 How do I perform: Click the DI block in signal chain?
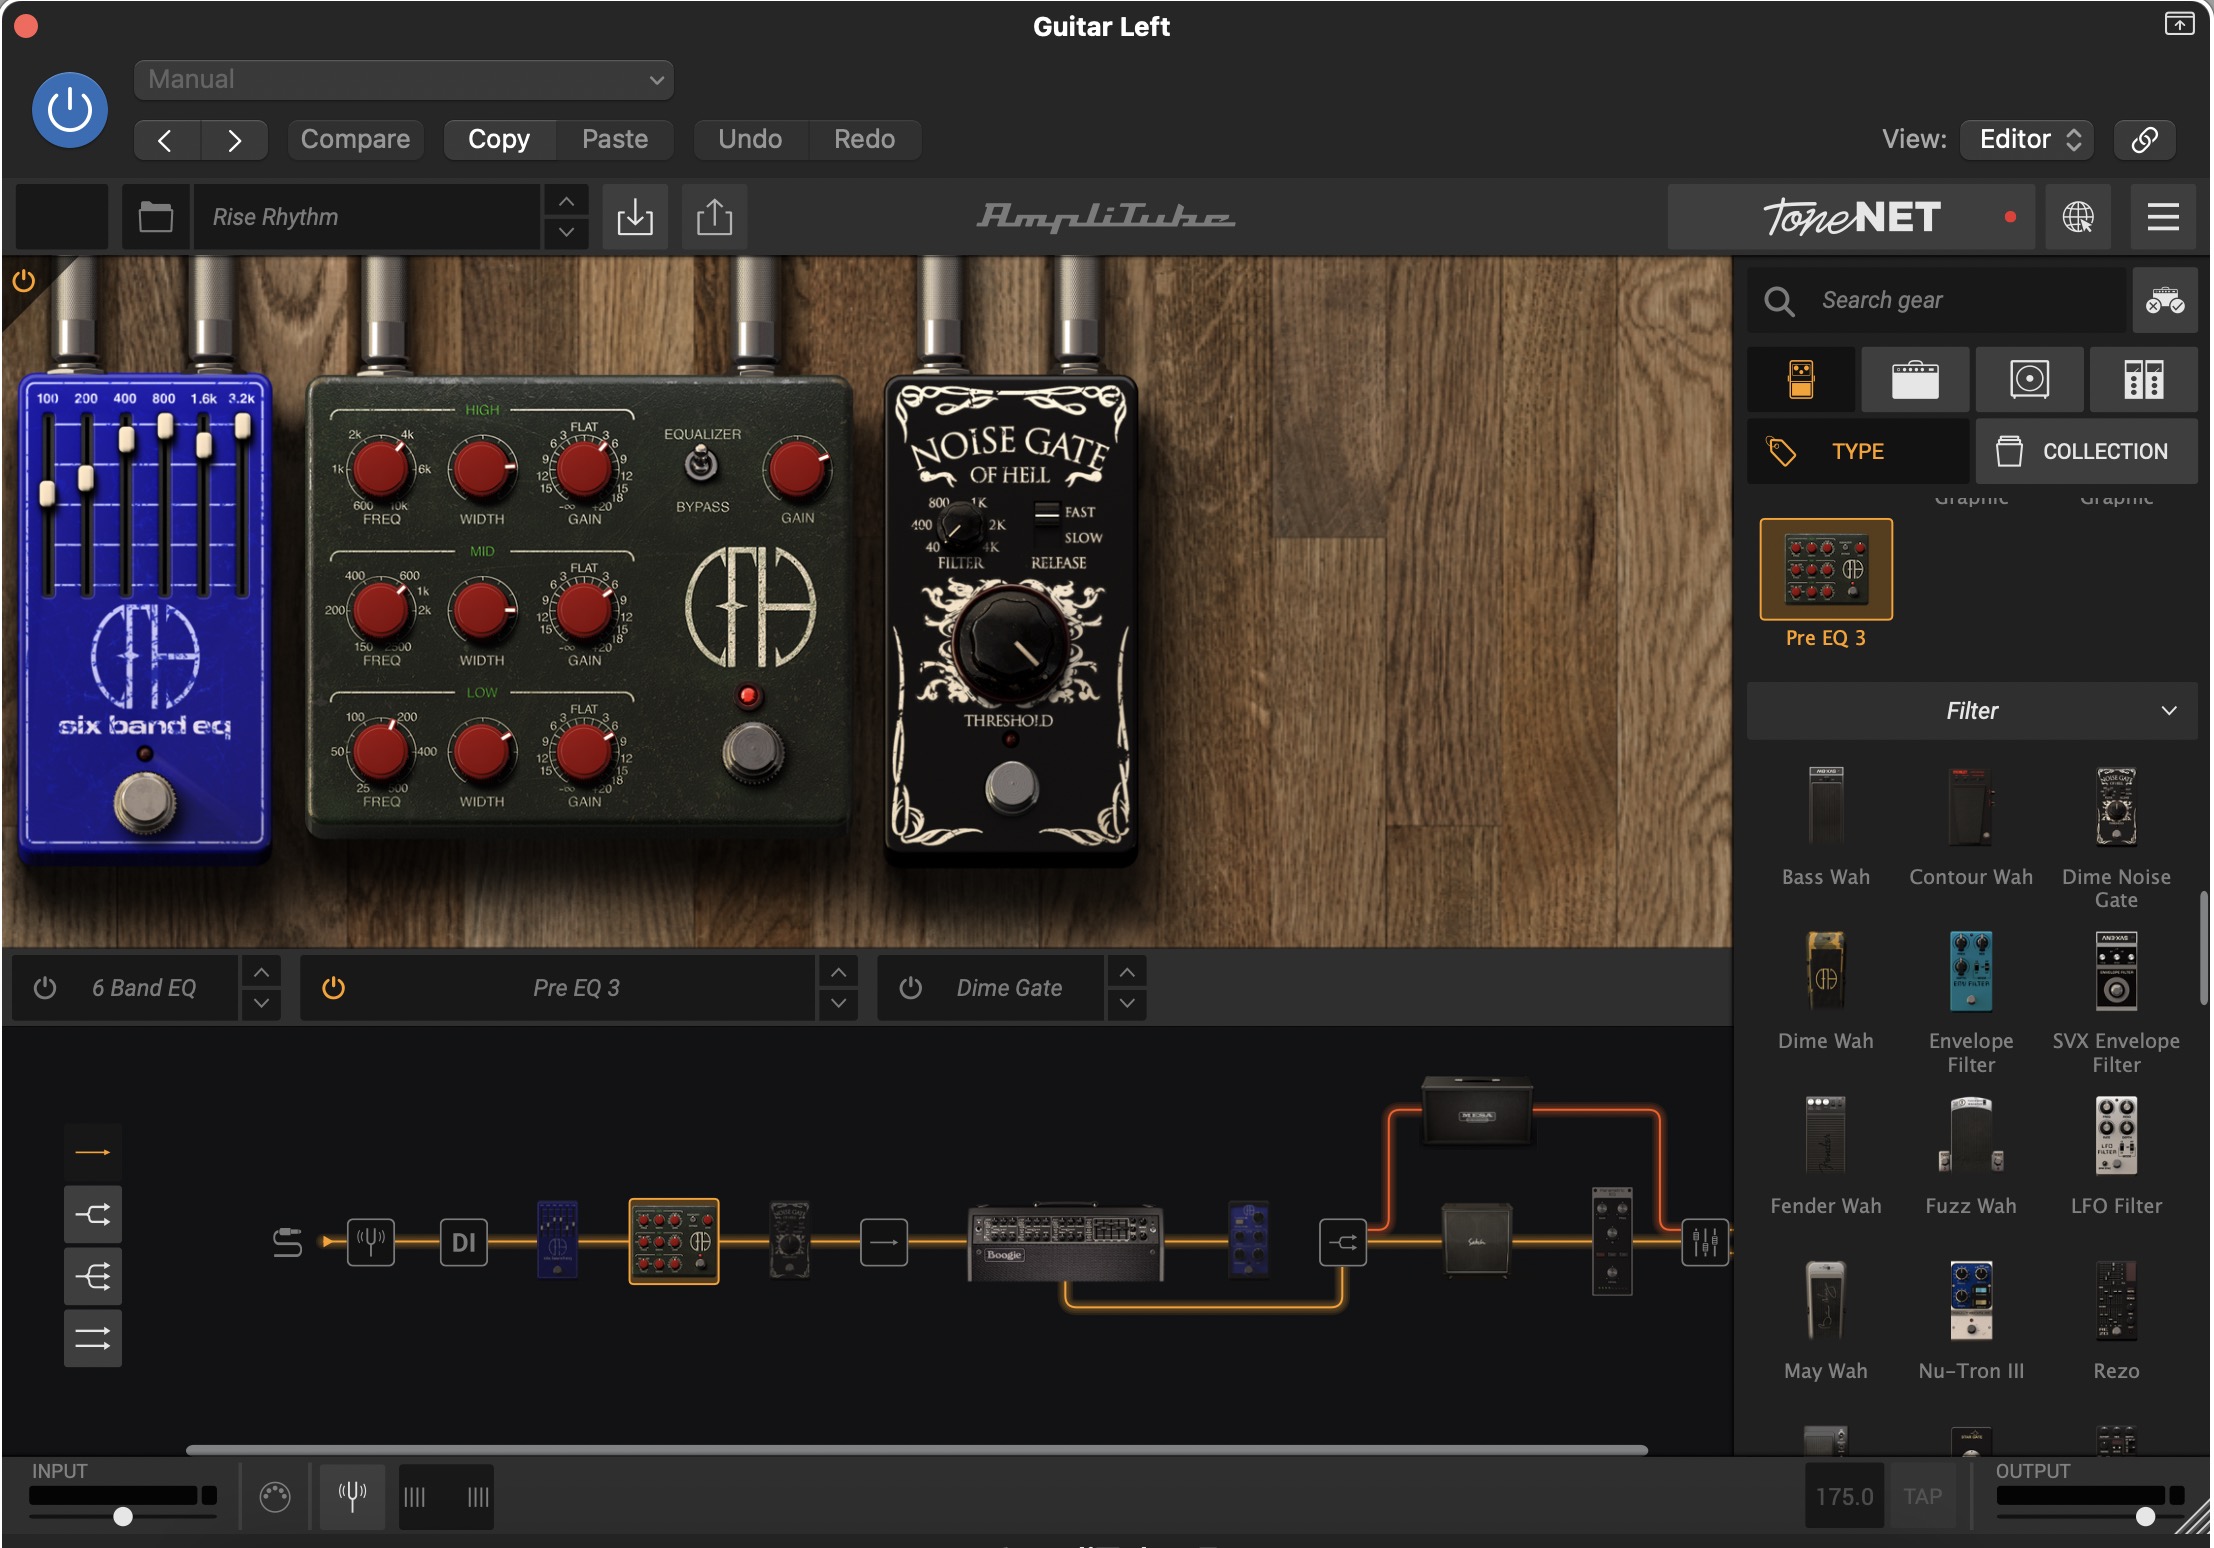464,1242
